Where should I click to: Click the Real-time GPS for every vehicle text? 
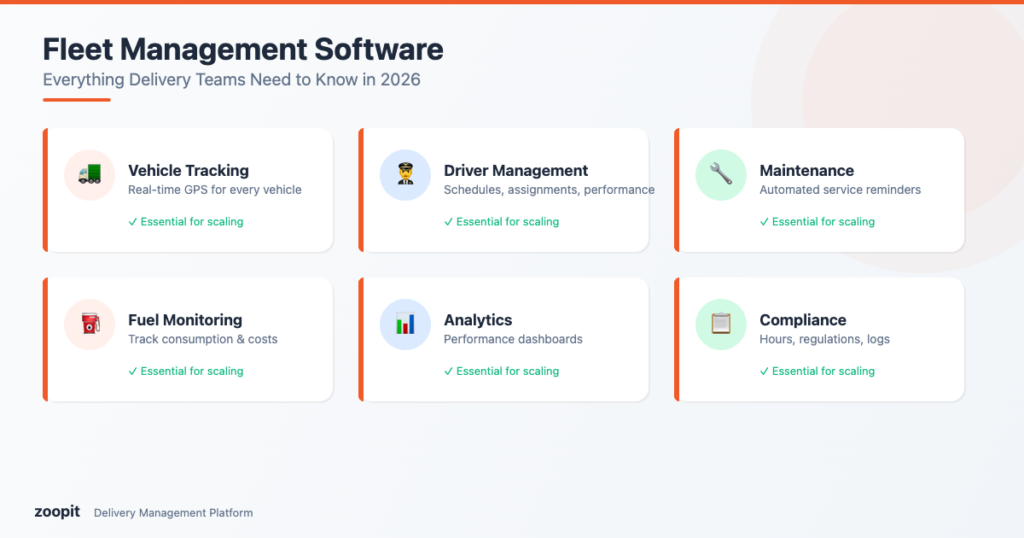click(214, 190)
